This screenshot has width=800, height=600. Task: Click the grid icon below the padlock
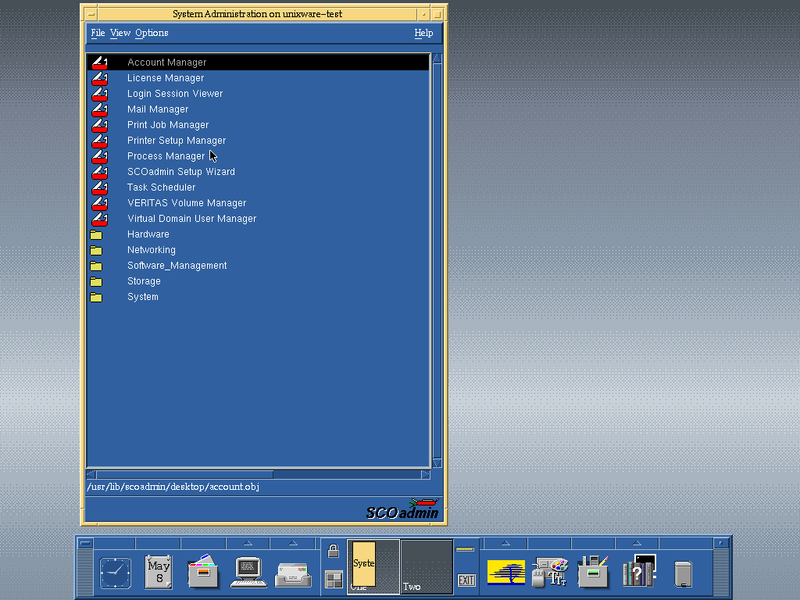(334, 580)
